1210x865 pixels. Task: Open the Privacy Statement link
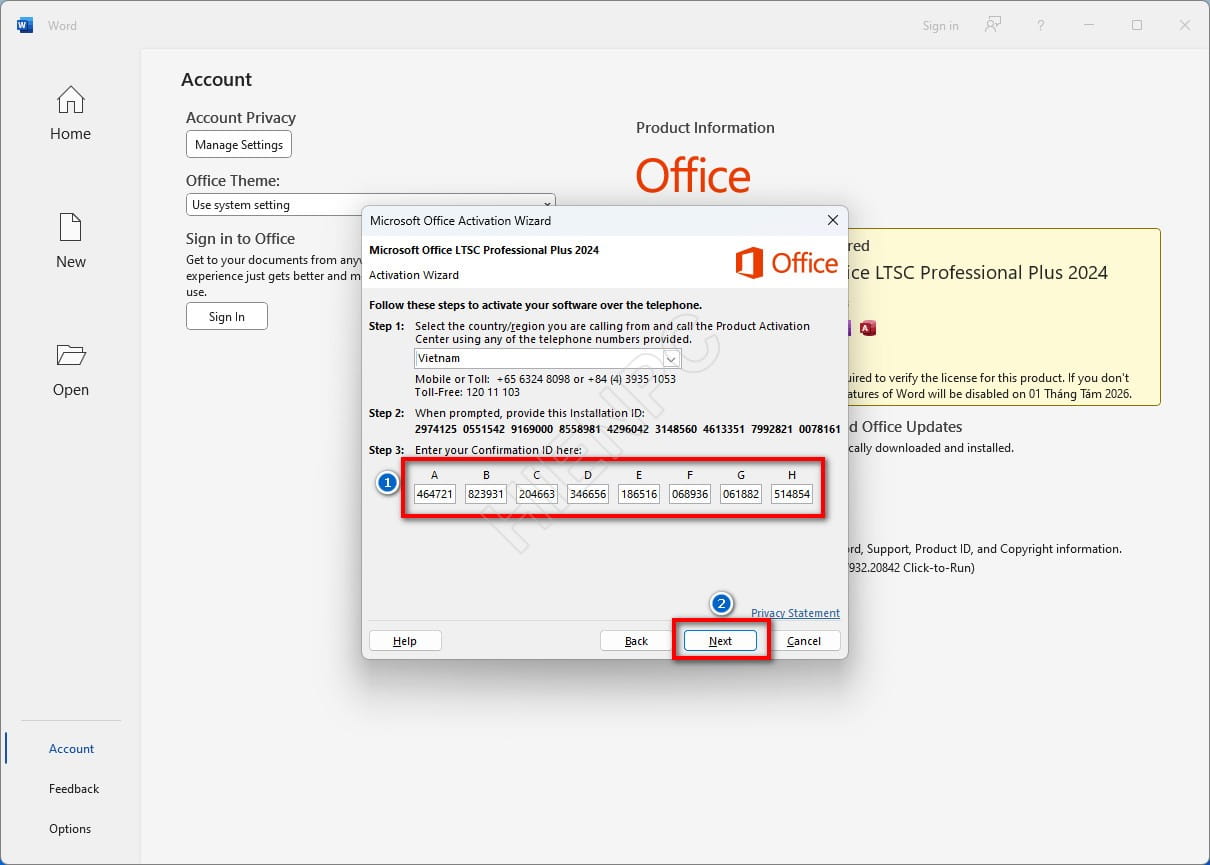pos(795,613)
